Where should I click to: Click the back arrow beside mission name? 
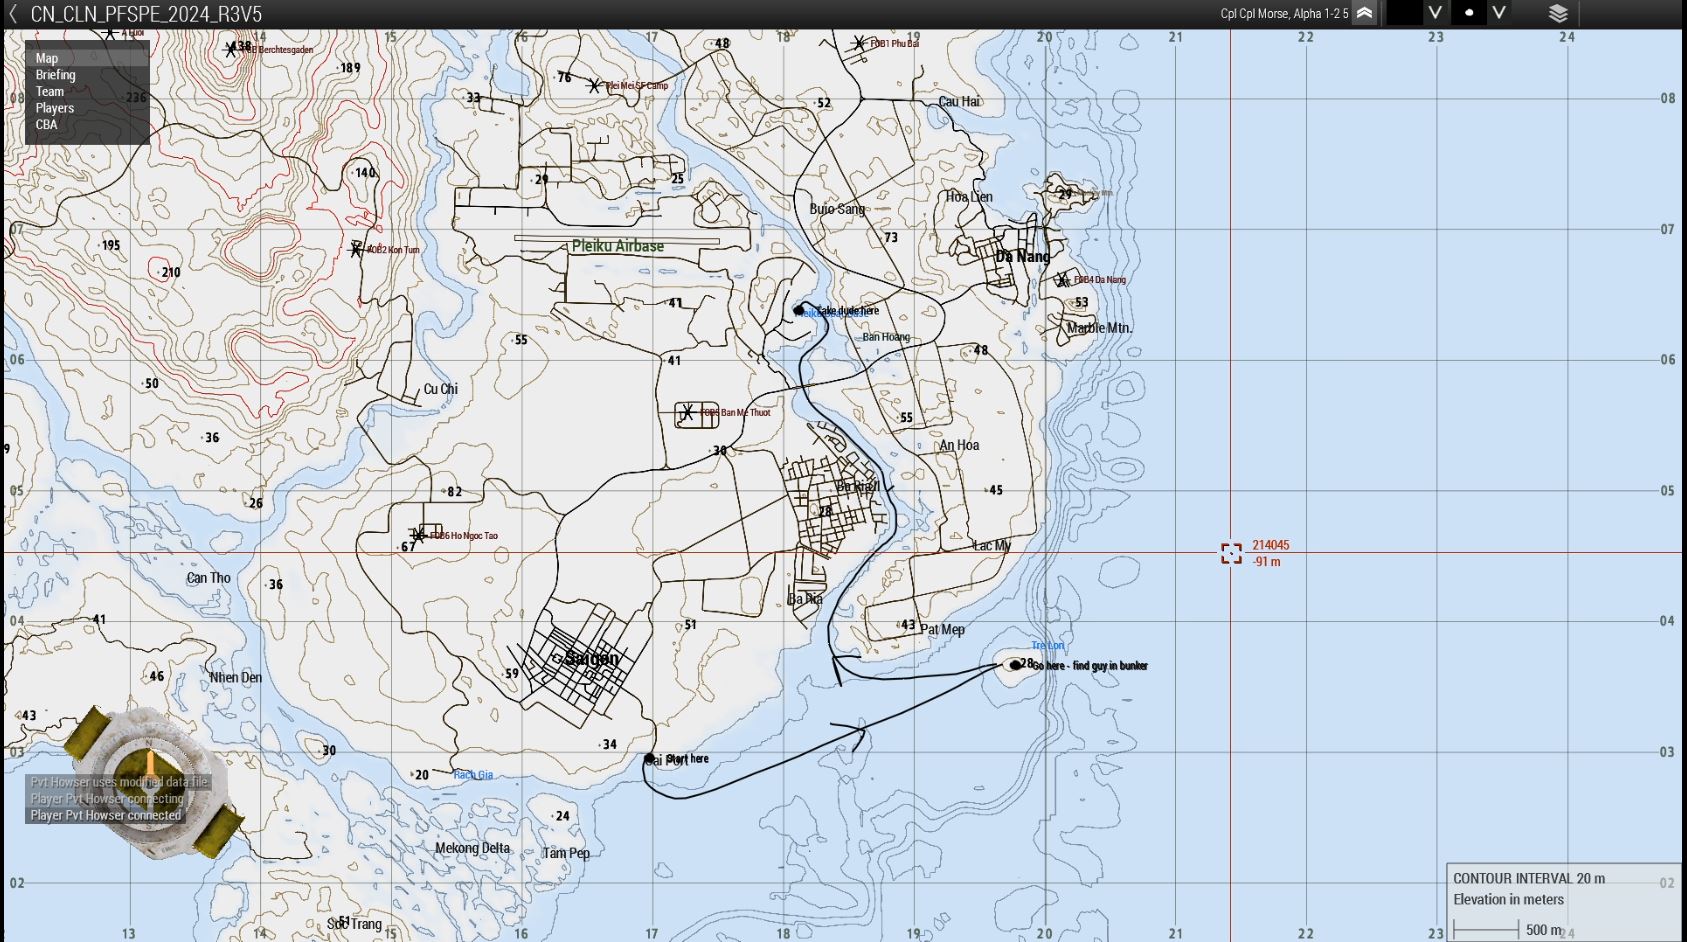[13, 14]
